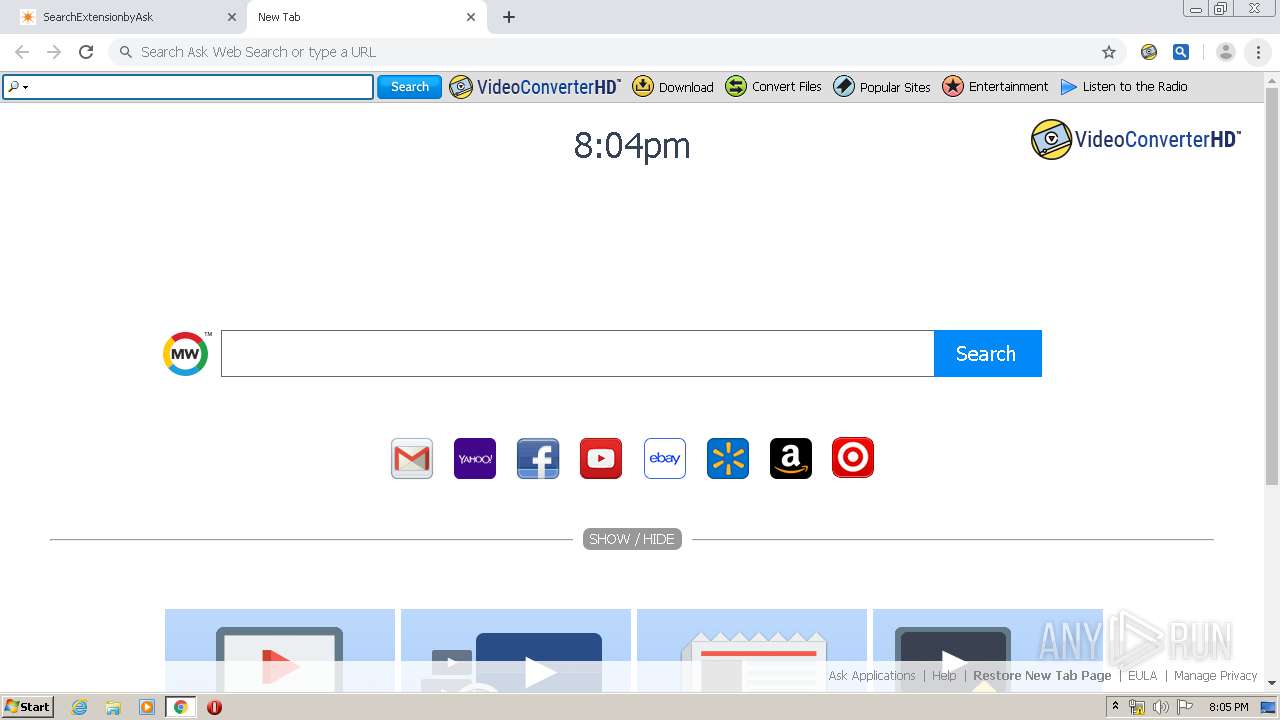This screenshot has height=720, width=1280.
Task: Open the first video thumbnail with red play icon
Action: click(280, 650)
